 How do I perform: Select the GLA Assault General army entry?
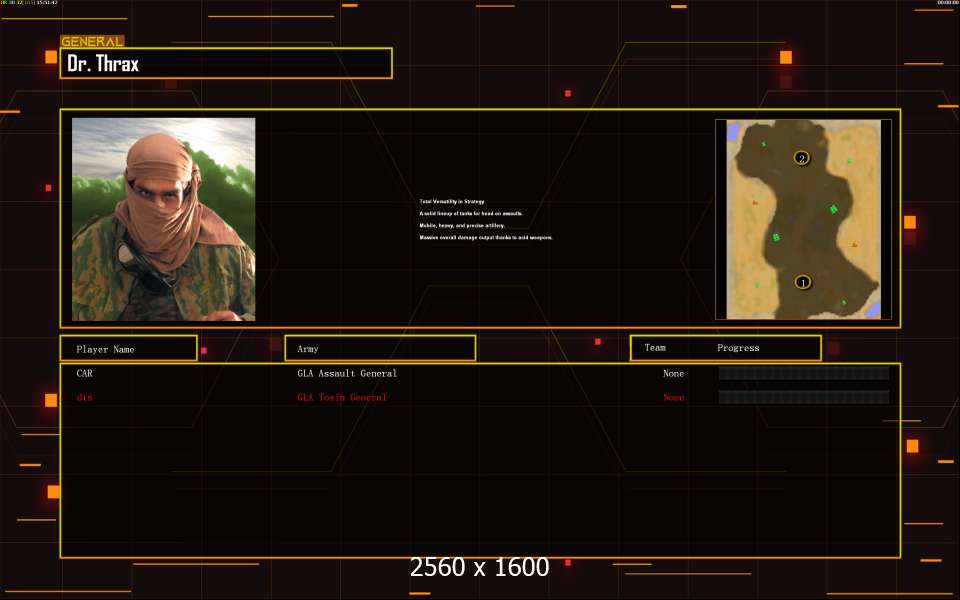pyautogui.click(x=347, y=373)
